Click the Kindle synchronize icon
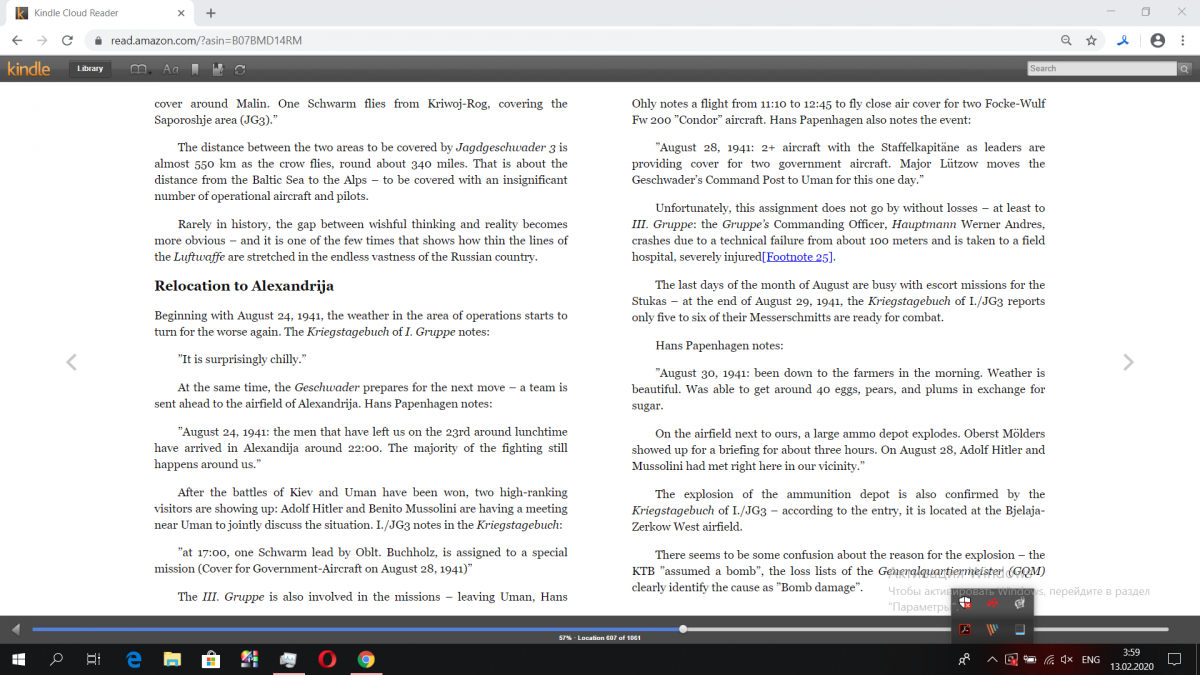This screenshot has width=1200, height=675. click(x=240, y=69)
